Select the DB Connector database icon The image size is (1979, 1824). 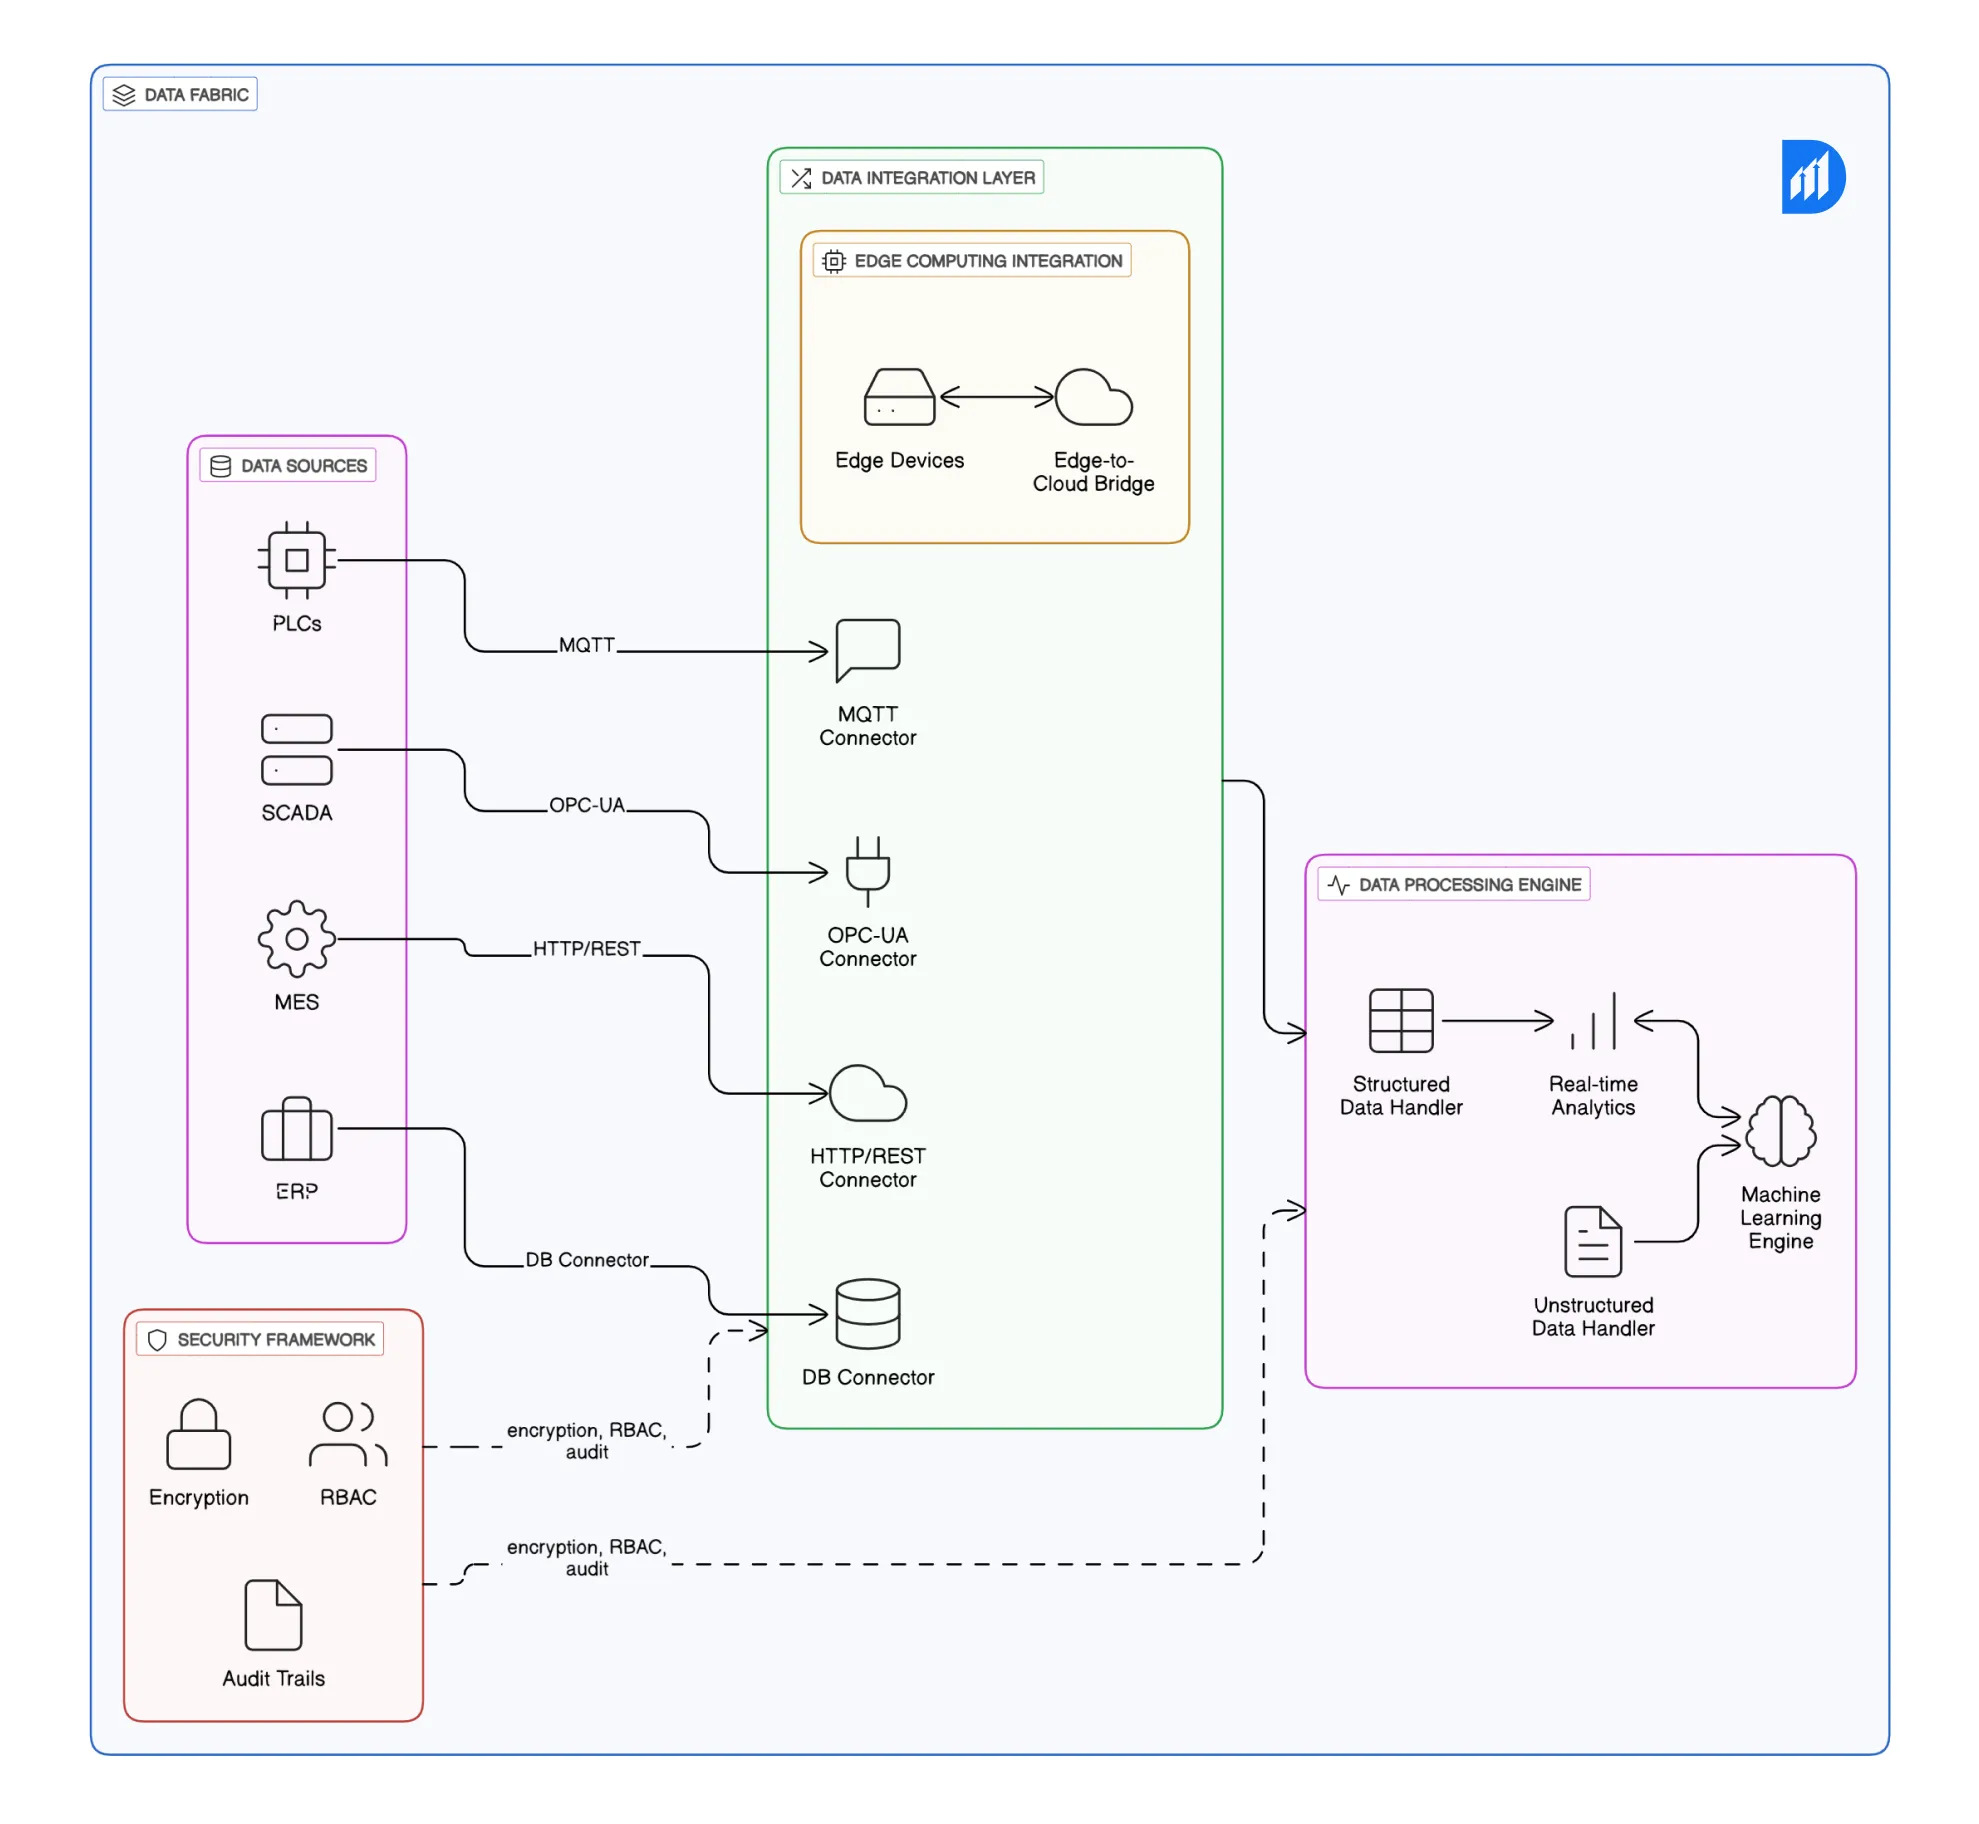(867, 1313)
